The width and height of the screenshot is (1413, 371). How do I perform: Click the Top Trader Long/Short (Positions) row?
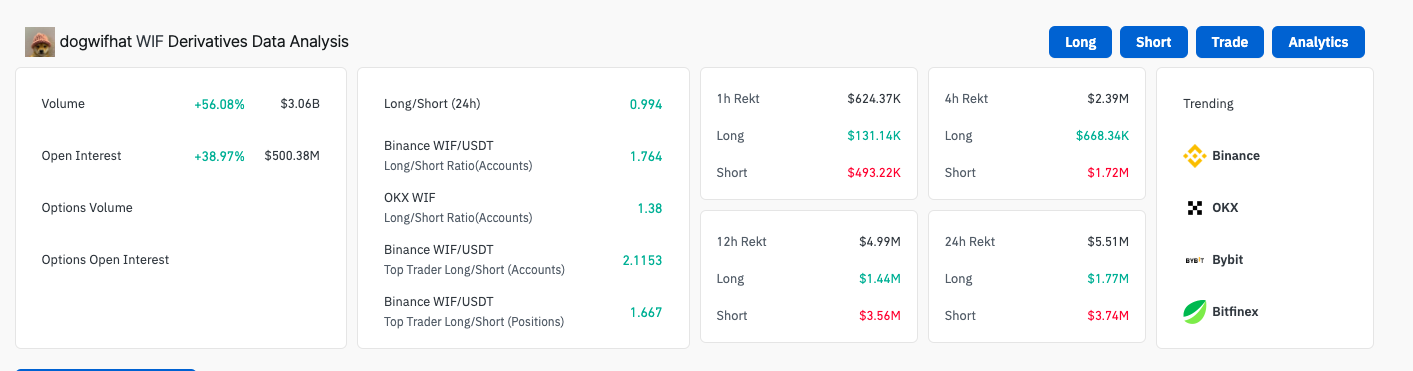click(x=523, y=312)
